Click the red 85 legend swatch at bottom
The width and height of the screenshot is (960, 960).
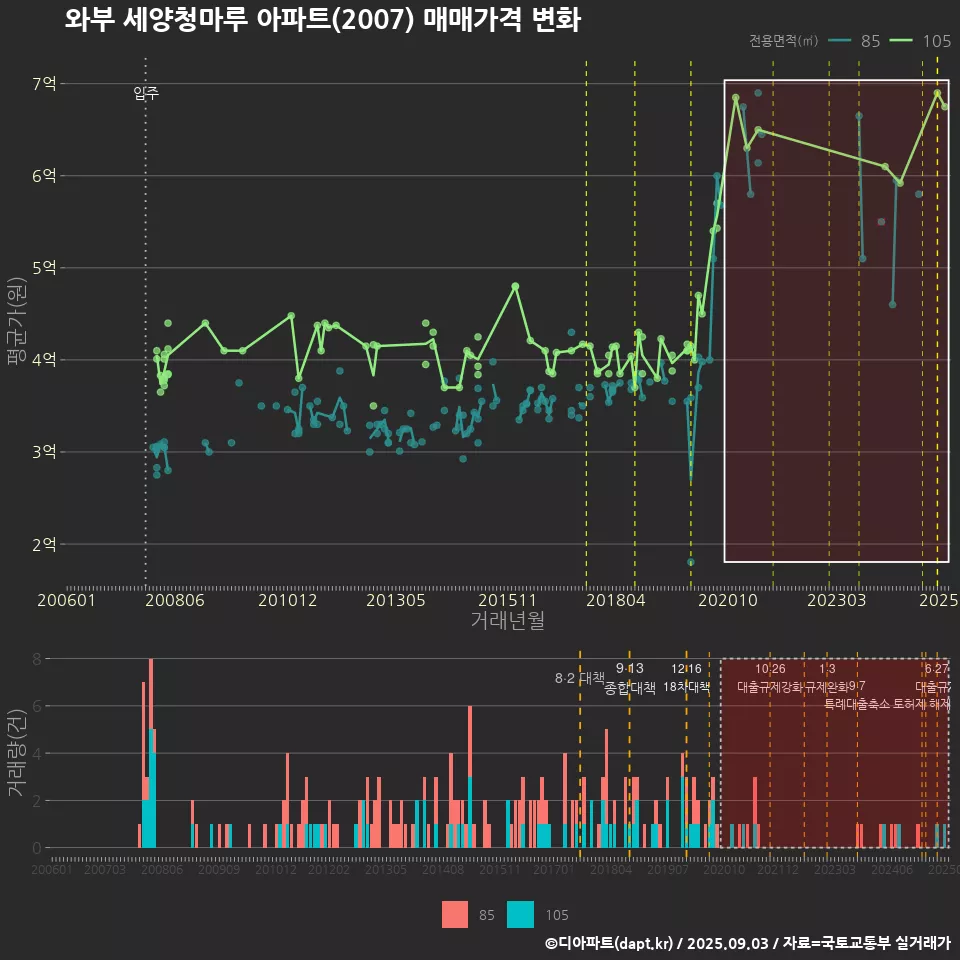456,914
